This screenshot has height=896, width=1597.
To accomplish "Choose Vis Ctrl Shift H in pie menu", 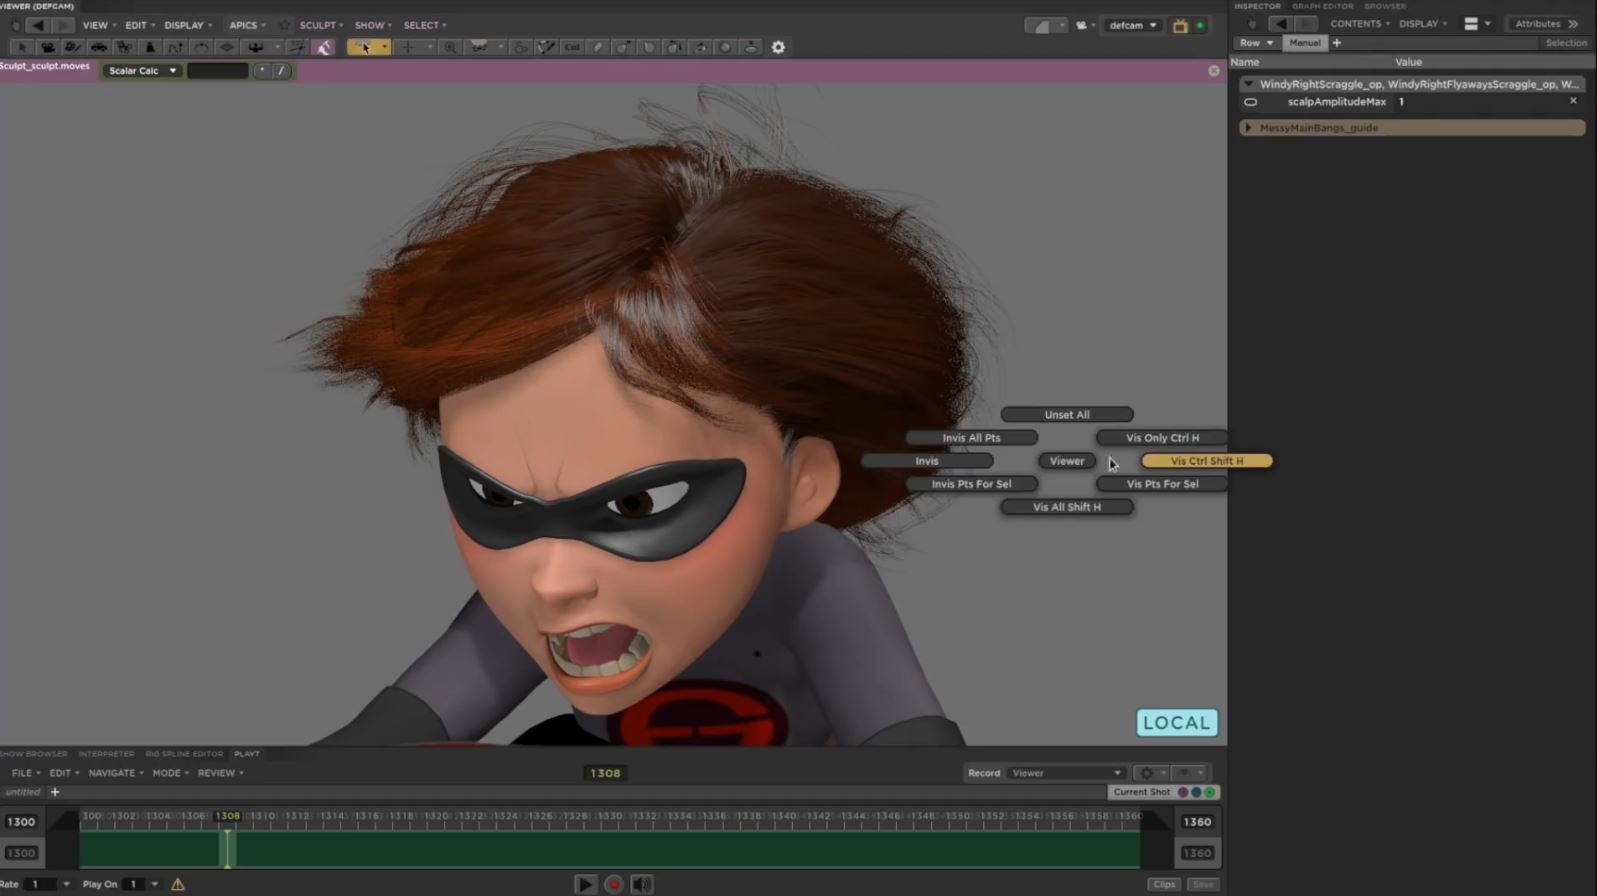I will pyautogui.click(x=1207, y=461).
